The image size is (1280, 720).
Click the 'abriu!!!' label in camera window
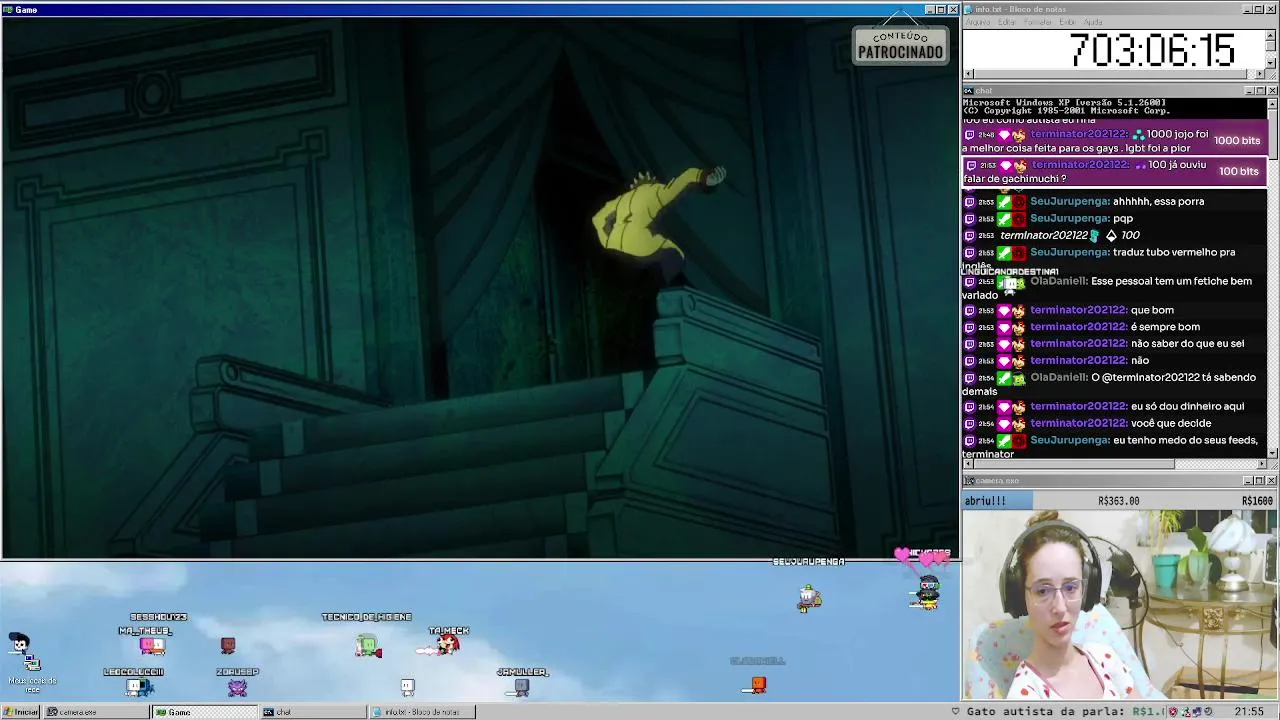[986, 501]
